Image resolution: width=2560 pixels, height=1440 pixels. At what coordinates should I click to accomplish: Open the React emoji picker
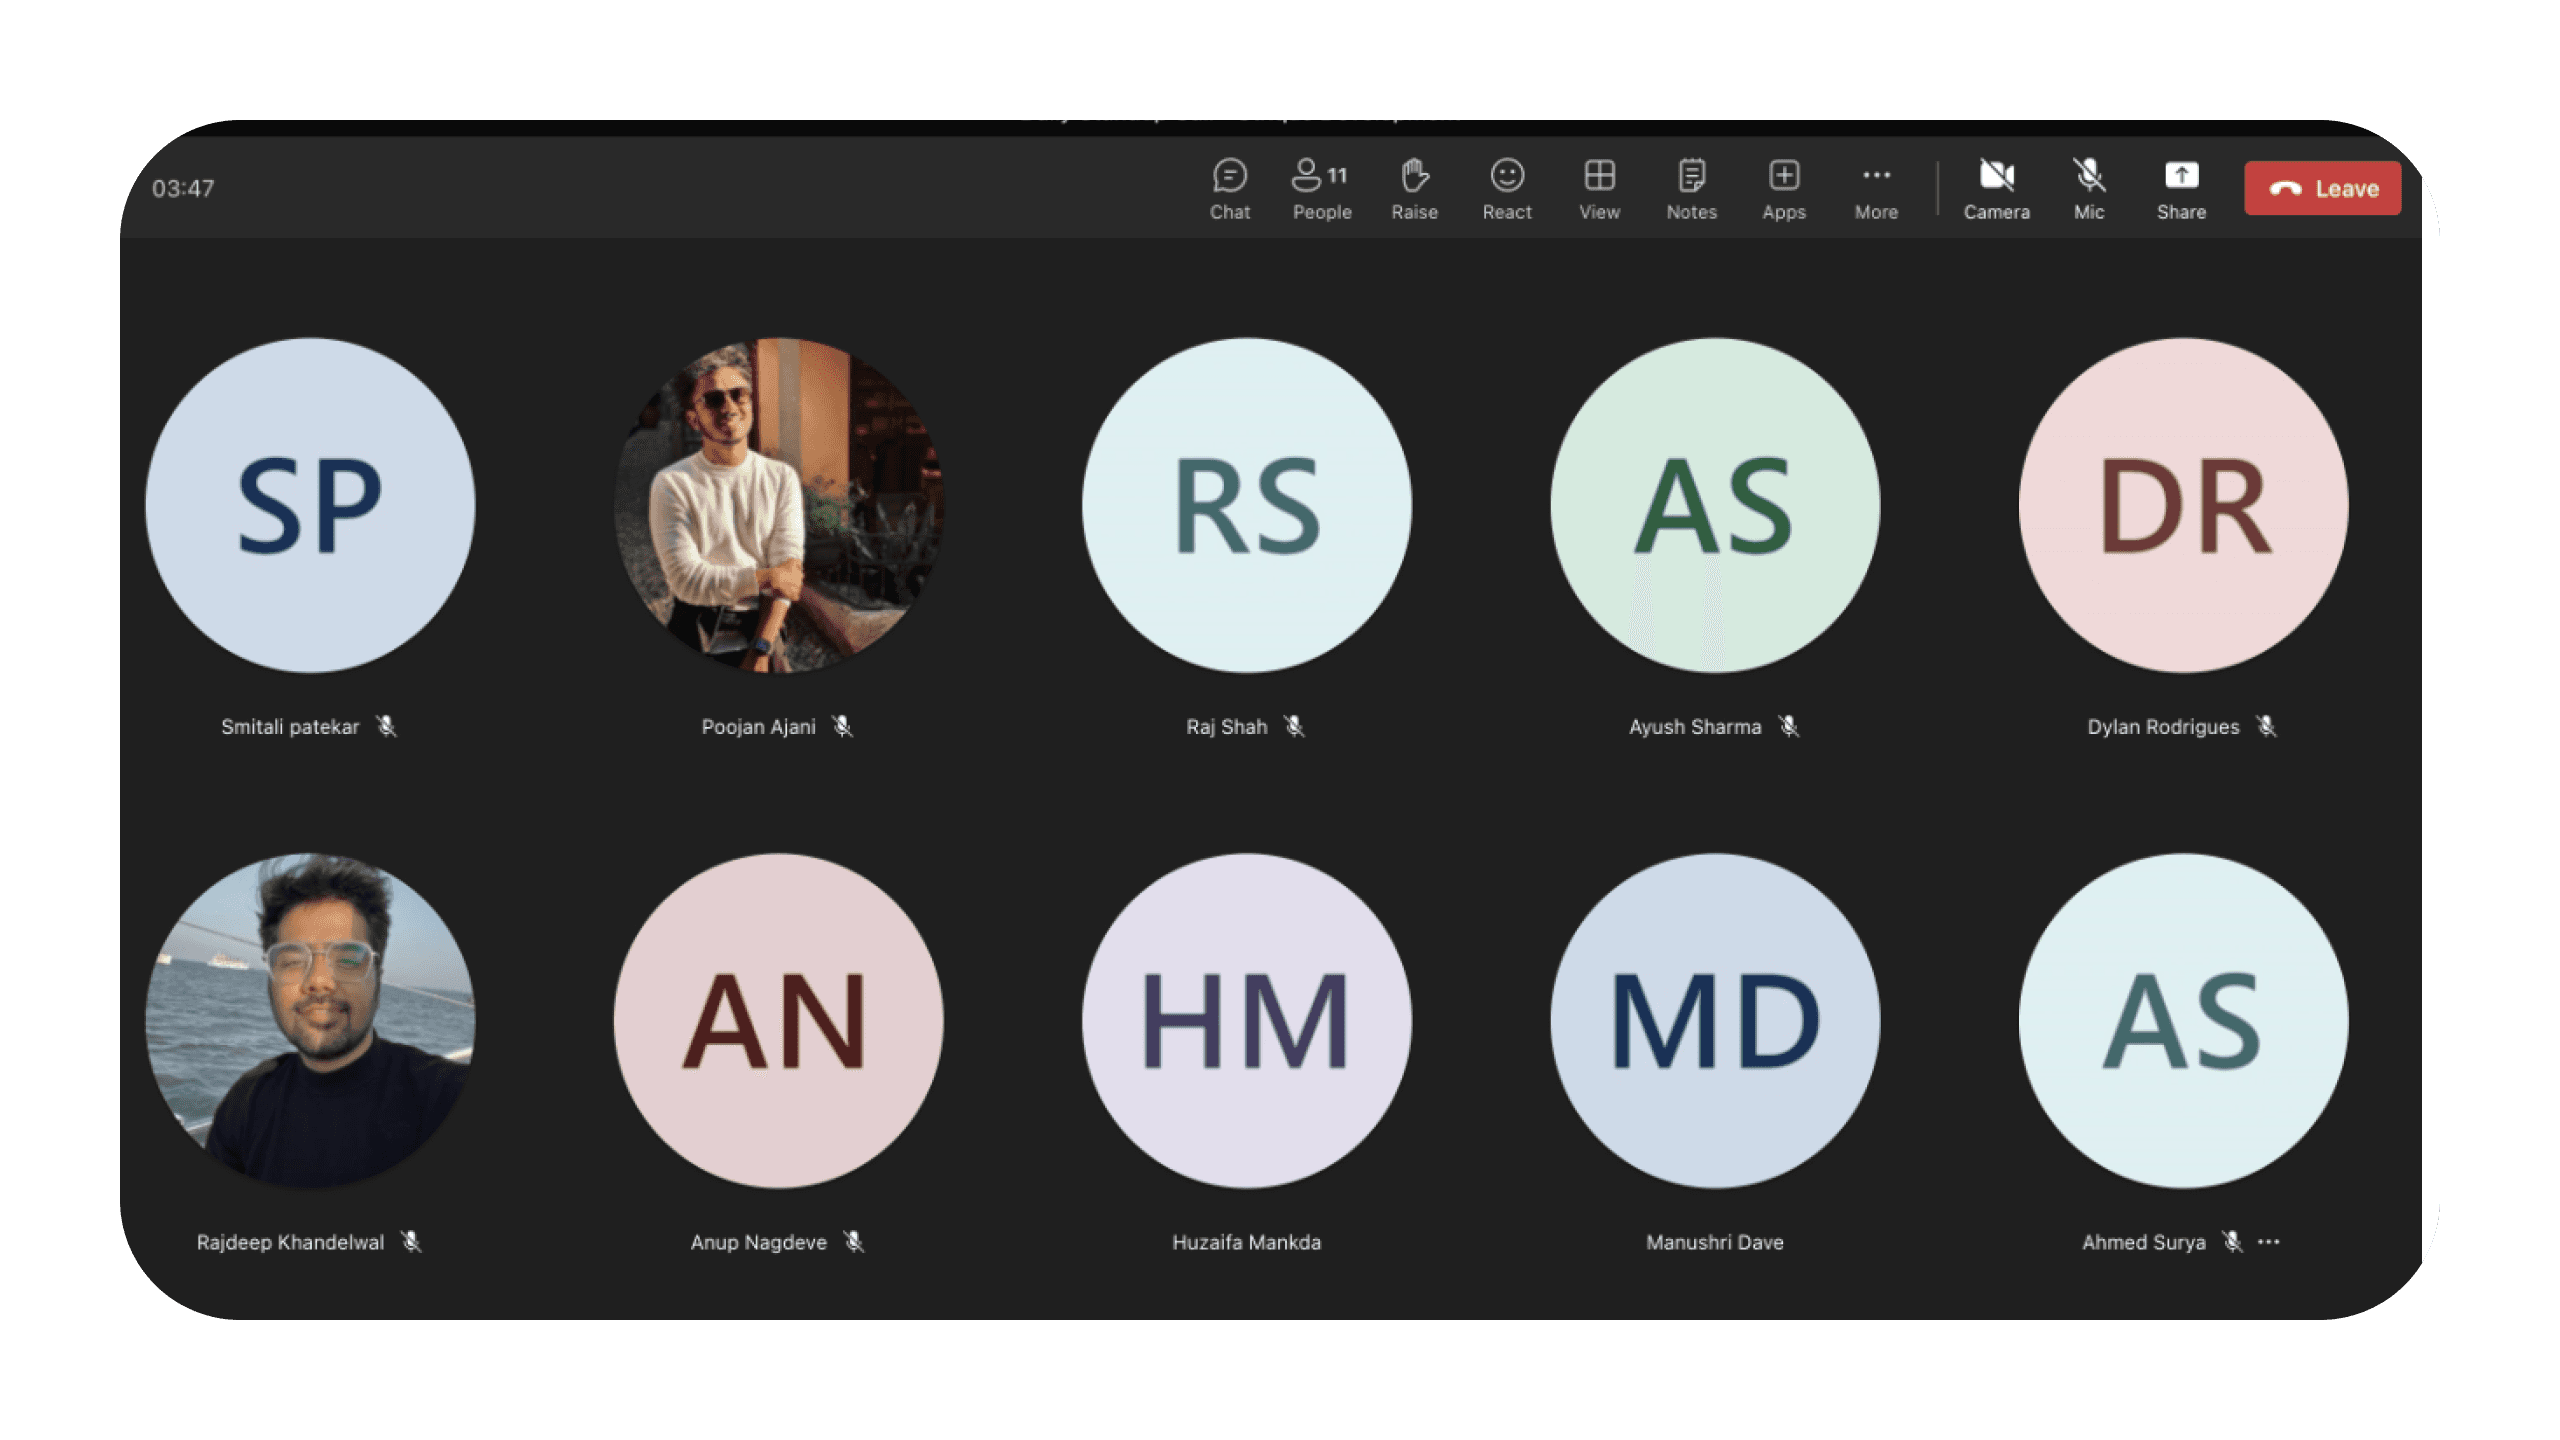pos(1506,188)
